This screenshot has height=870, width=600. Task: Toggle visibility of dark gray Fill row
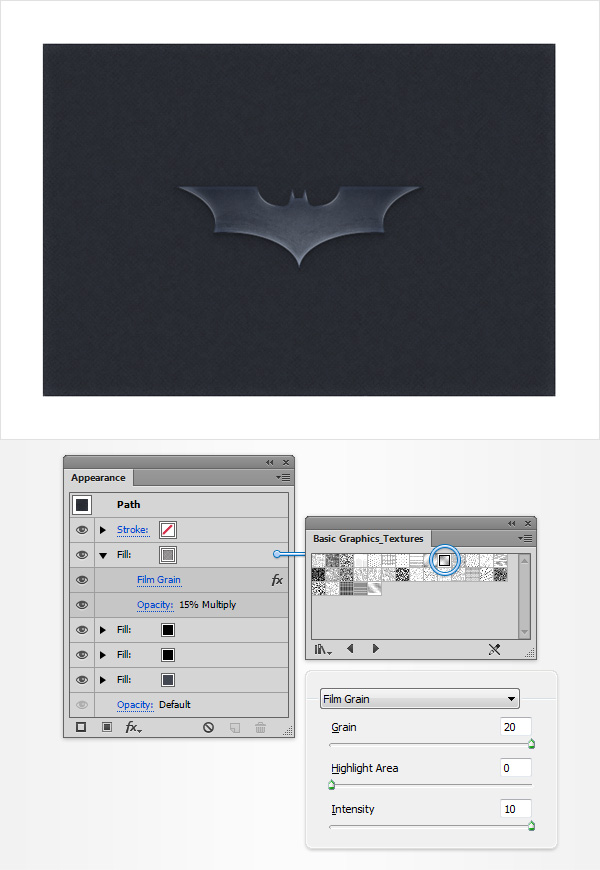coord(82,680)
